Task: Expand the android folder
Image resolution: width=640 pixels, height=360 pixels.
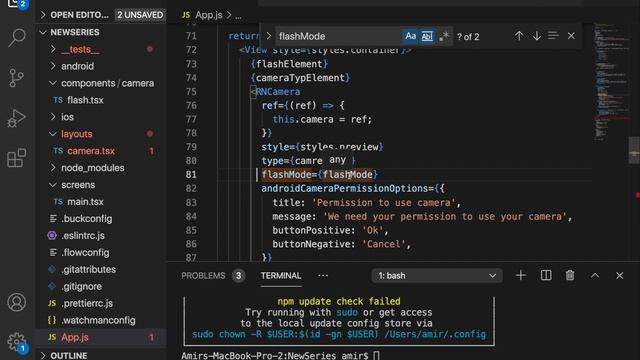Action: pos(102,66)
